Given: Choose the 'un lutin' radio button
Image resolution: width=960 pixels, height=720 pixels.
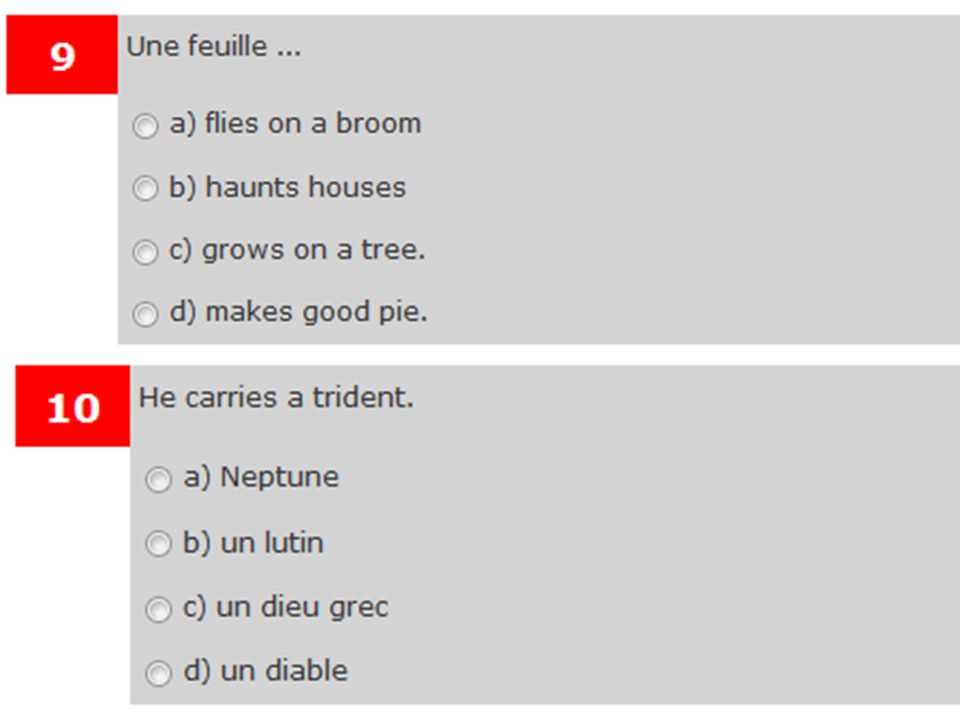Looking at the screenshot, I should [x=158, y=544].
